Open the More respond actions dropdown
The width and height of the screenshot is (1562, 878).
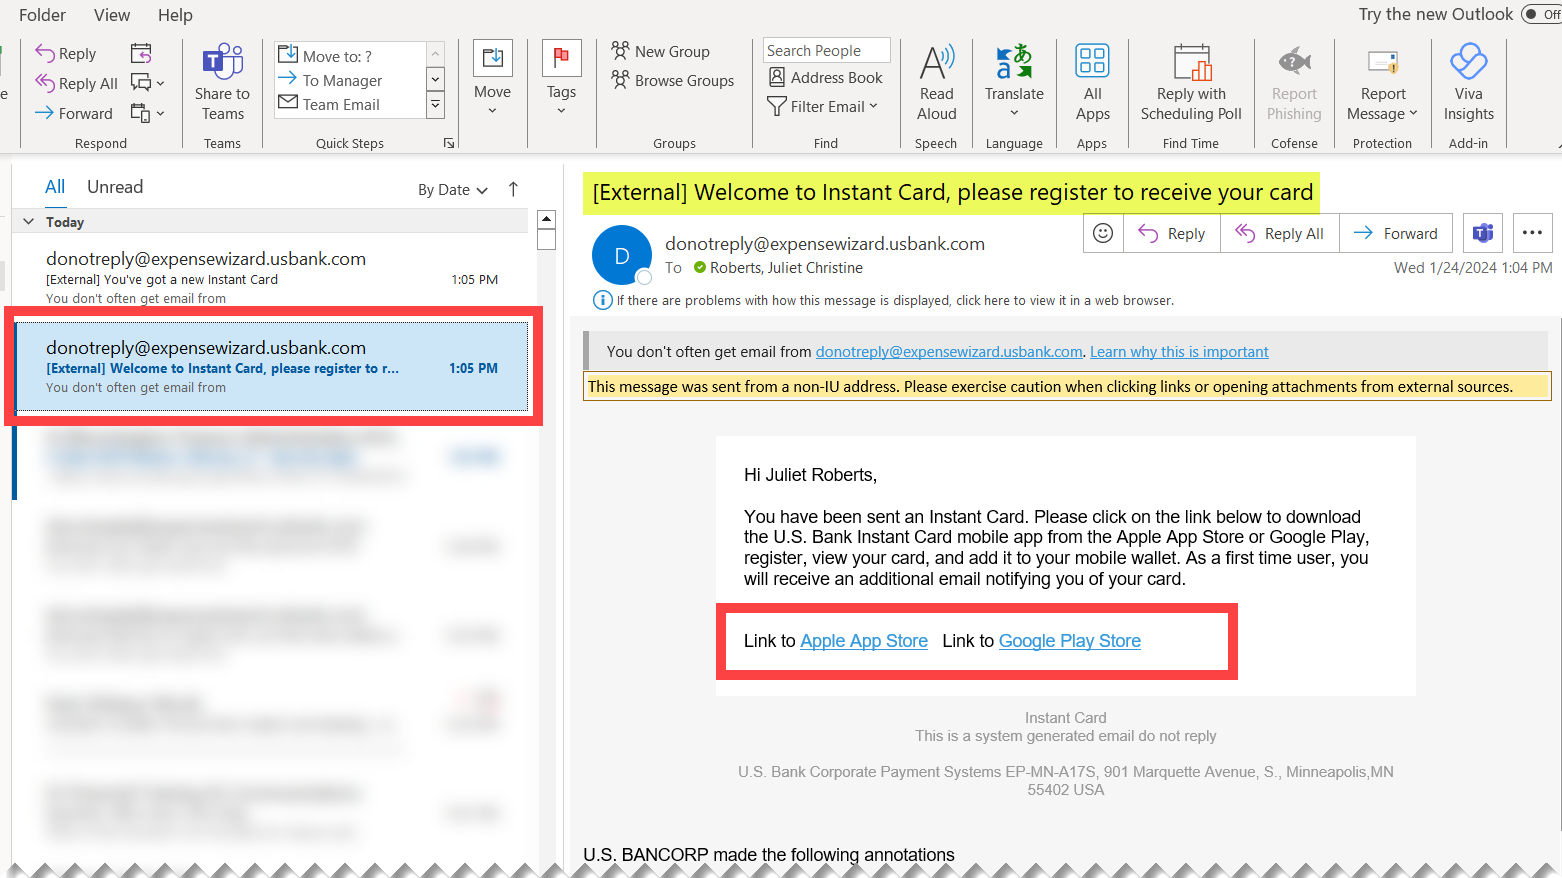(x=160, y=113)
